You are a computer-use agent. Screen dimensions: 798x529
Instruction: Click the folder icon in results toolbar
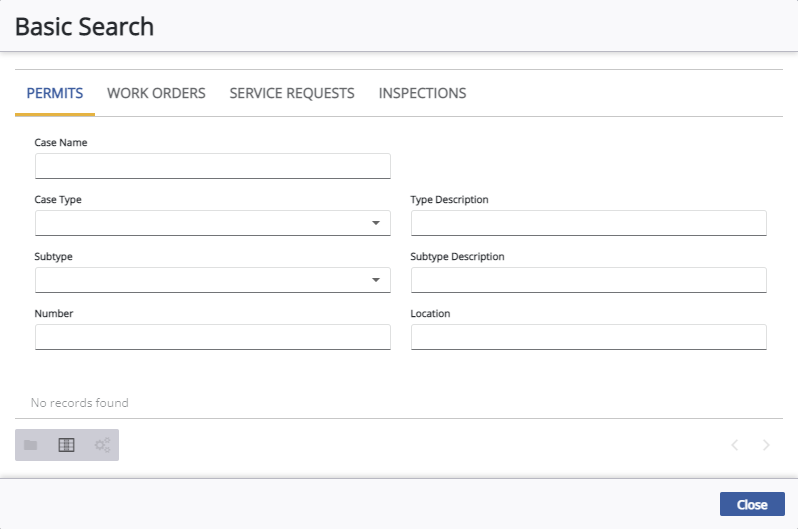click(x=31, y=445)
